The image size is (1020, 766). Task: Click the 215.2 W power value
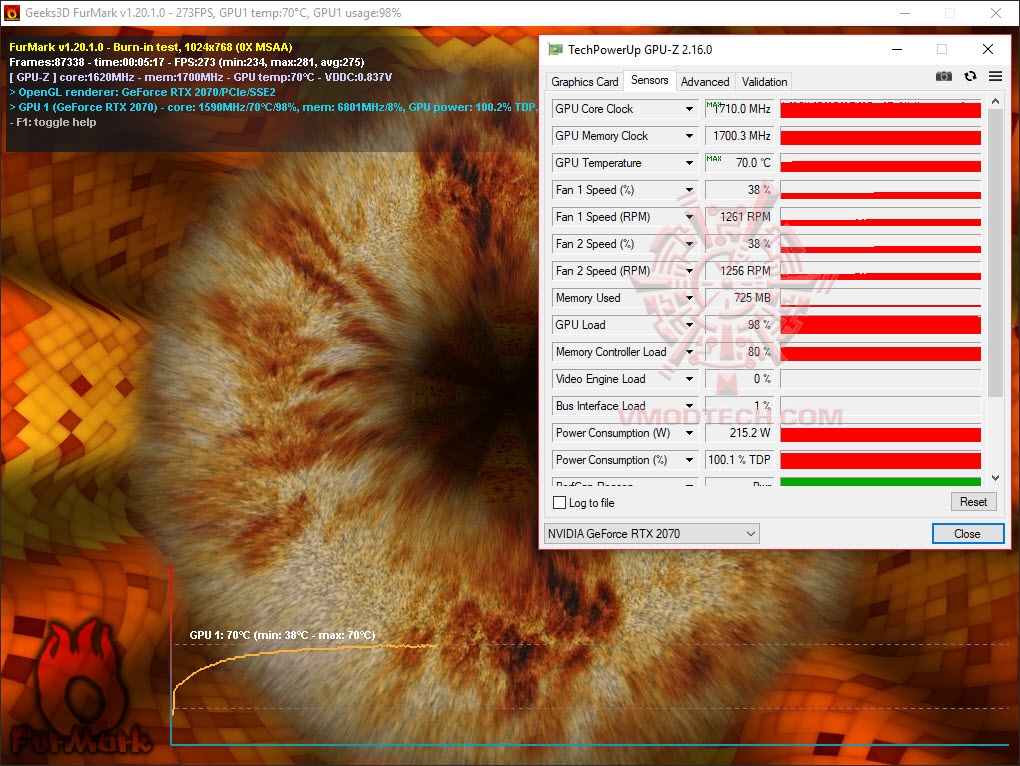coord(740,432)
